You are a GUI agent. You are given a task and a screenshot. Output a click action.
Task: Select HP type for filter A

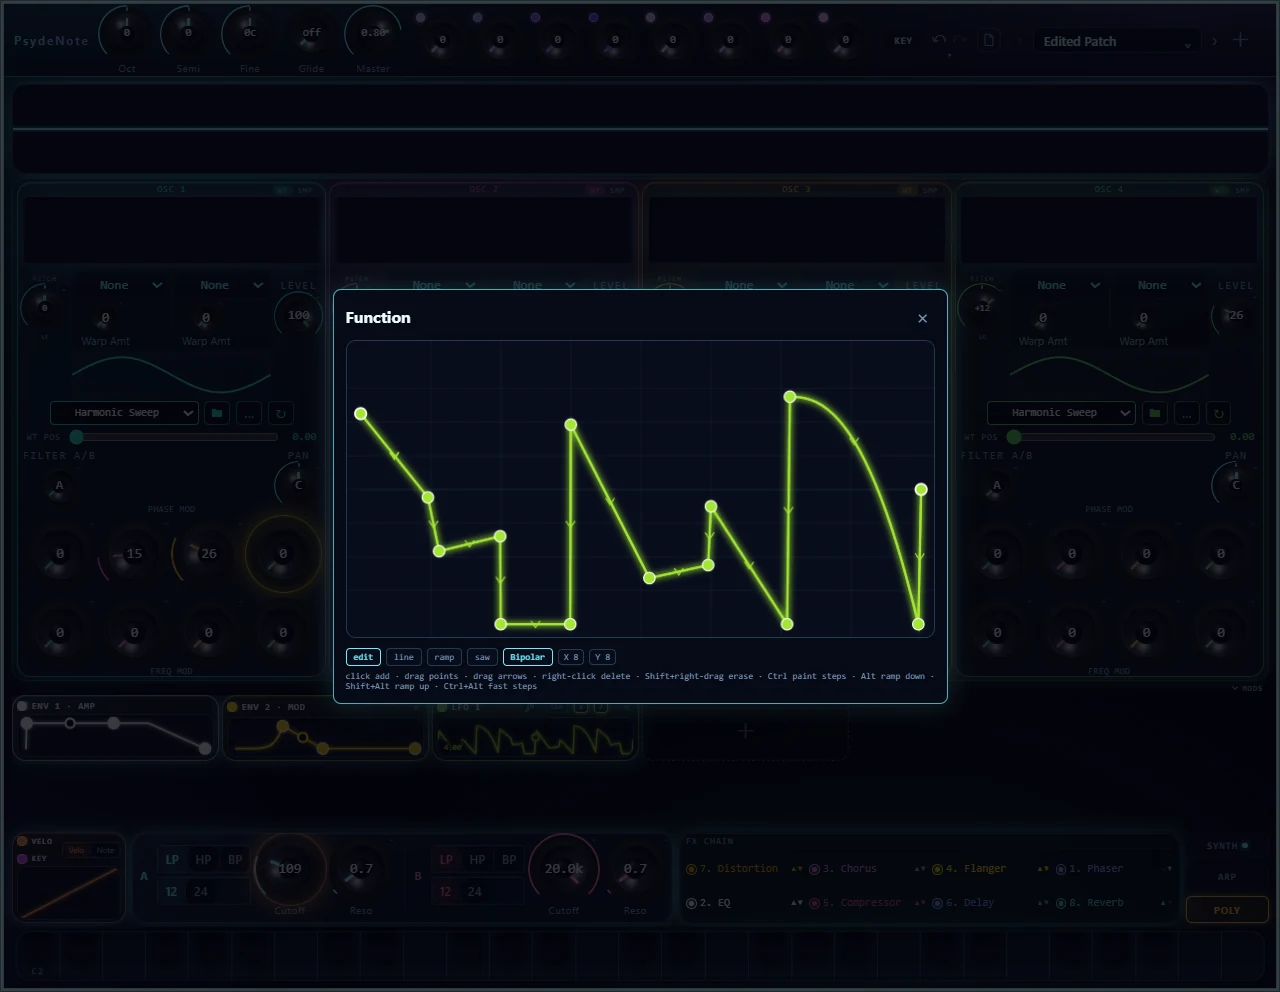pos(203,859)
